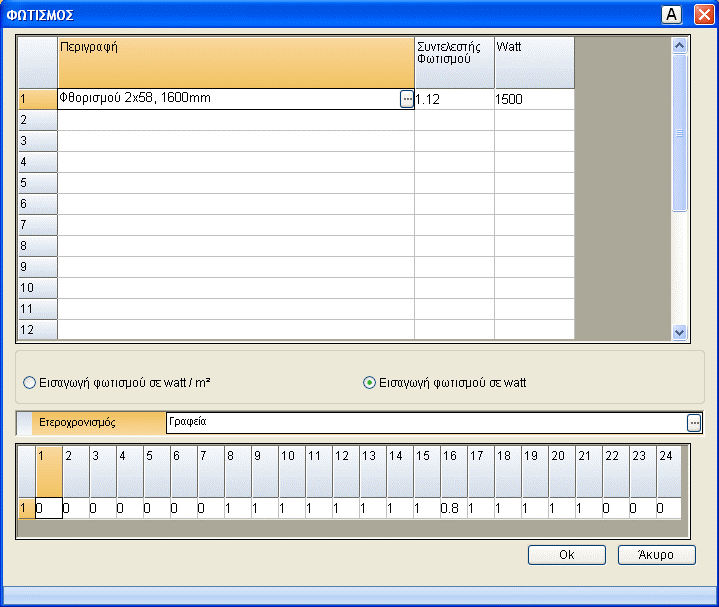Click the Περιγραφή column header
This screenshot has height=607, width=719.
[x=236, y=63]
